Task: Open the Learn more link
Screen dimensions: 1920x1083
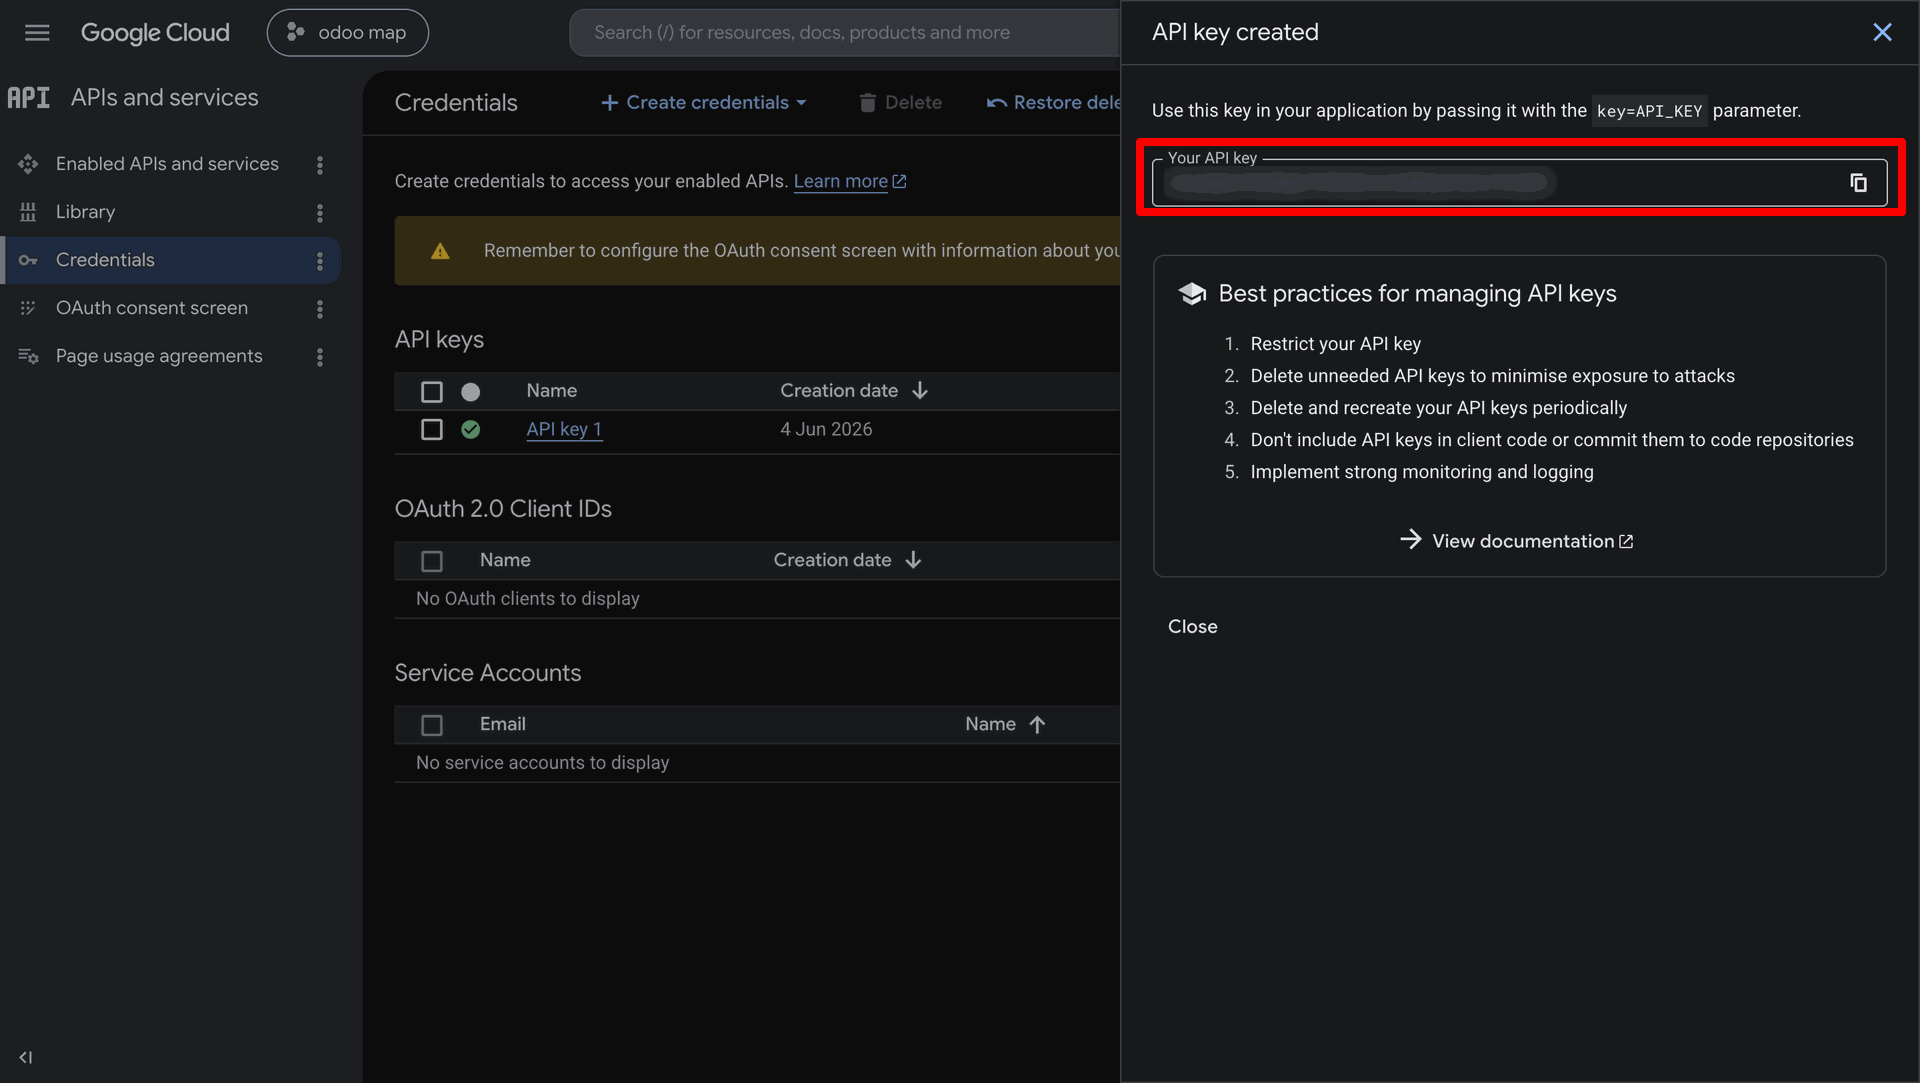Action: coord(850,181)
